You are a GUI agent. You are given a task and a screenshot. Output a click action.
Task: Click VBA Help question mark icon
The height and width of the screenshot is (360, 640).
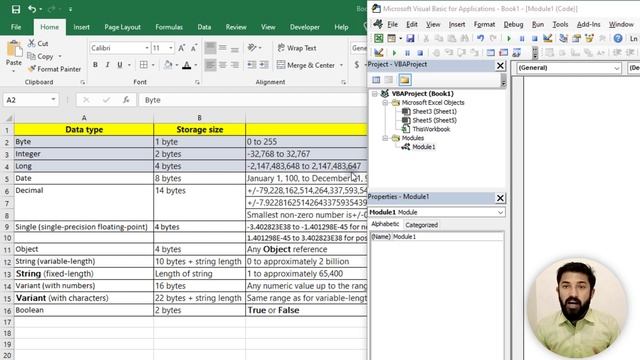(x=618, y=38)
